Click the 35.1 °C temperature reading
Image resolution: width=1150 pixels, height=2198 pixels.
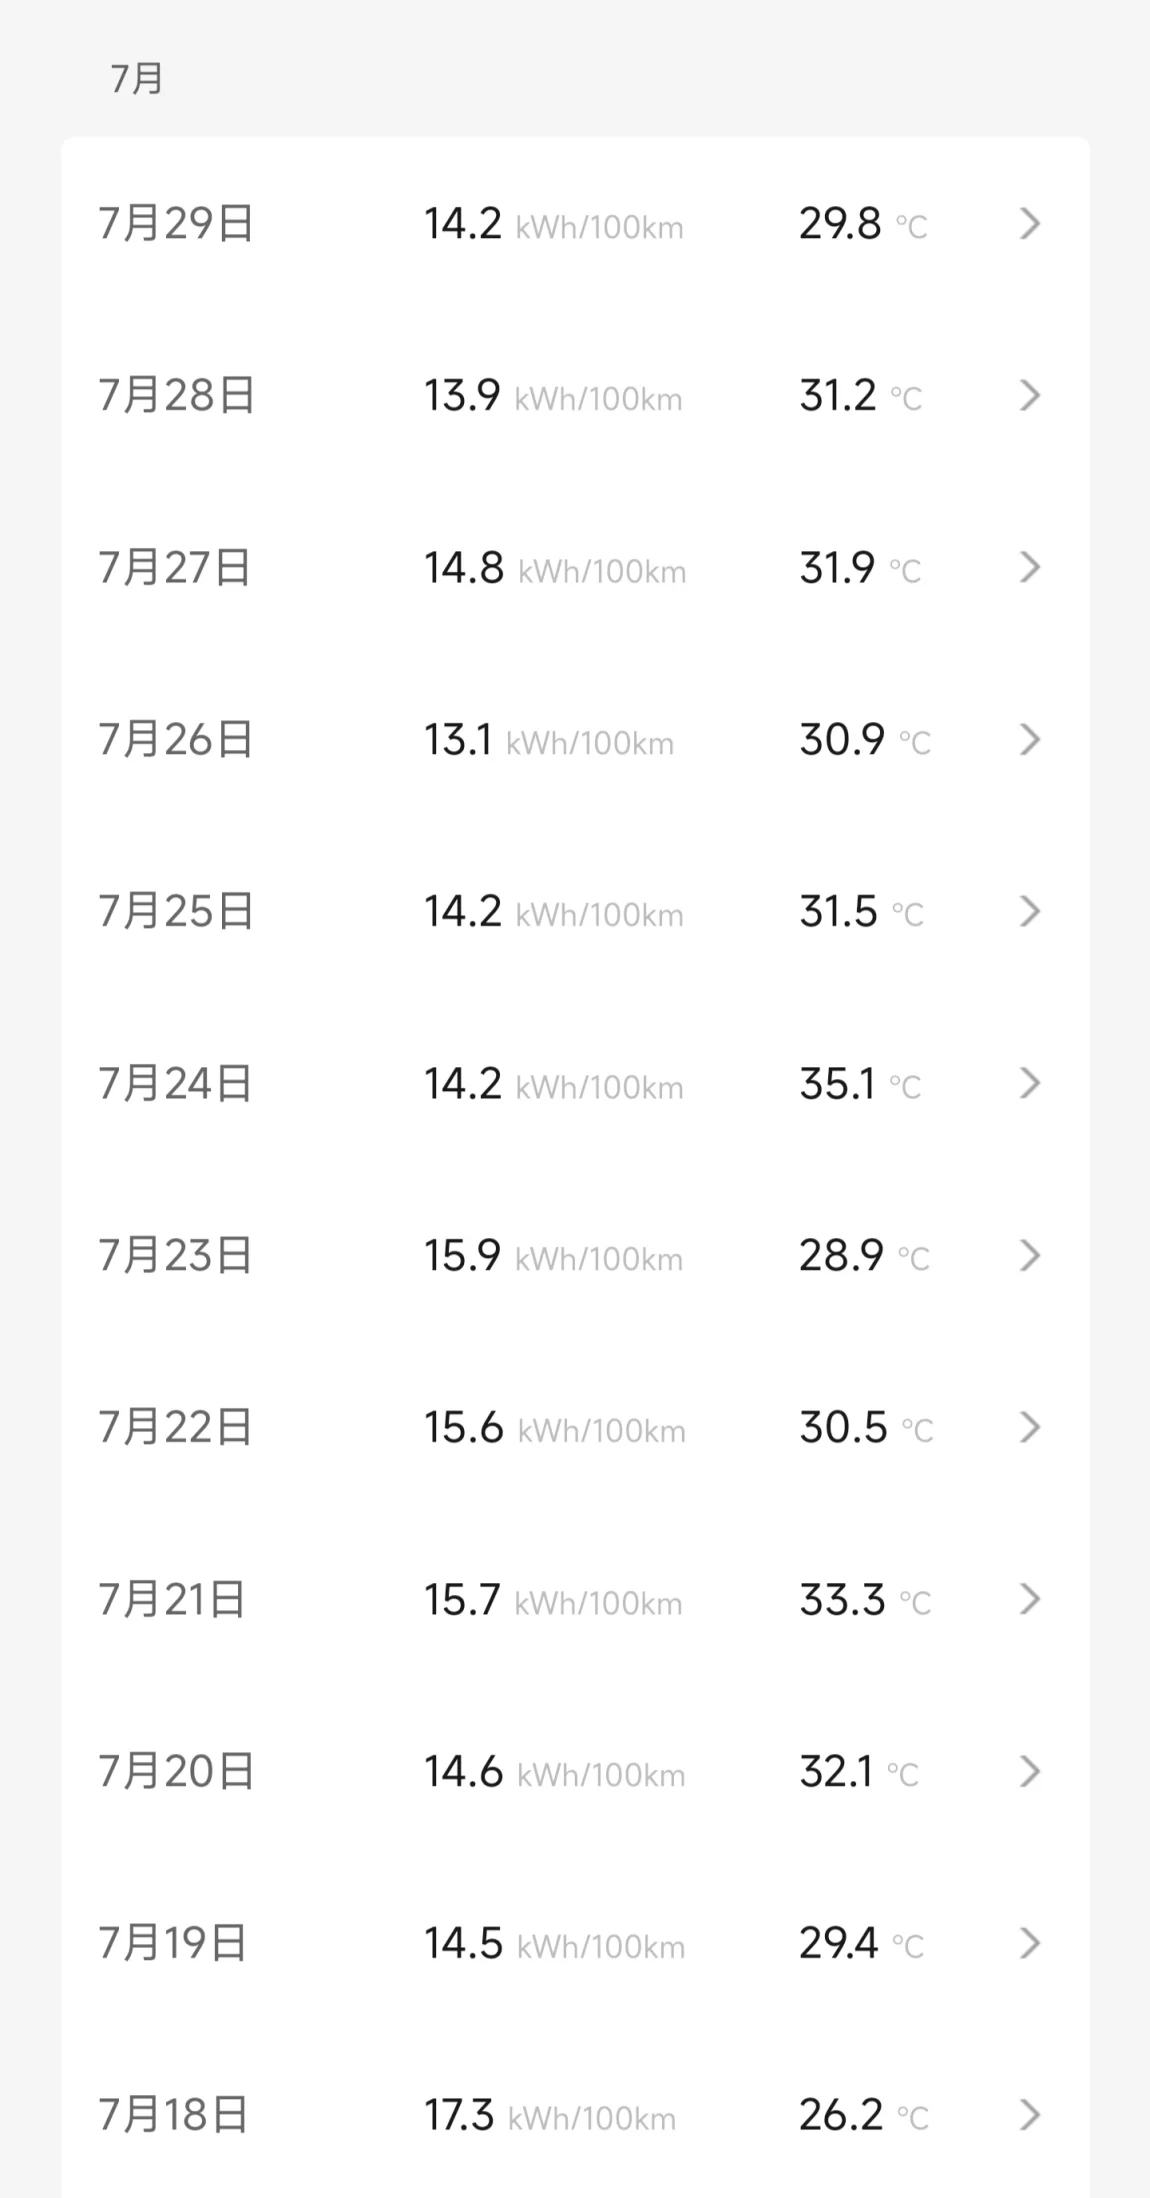pyautogui.click(x=860, y=1084)
